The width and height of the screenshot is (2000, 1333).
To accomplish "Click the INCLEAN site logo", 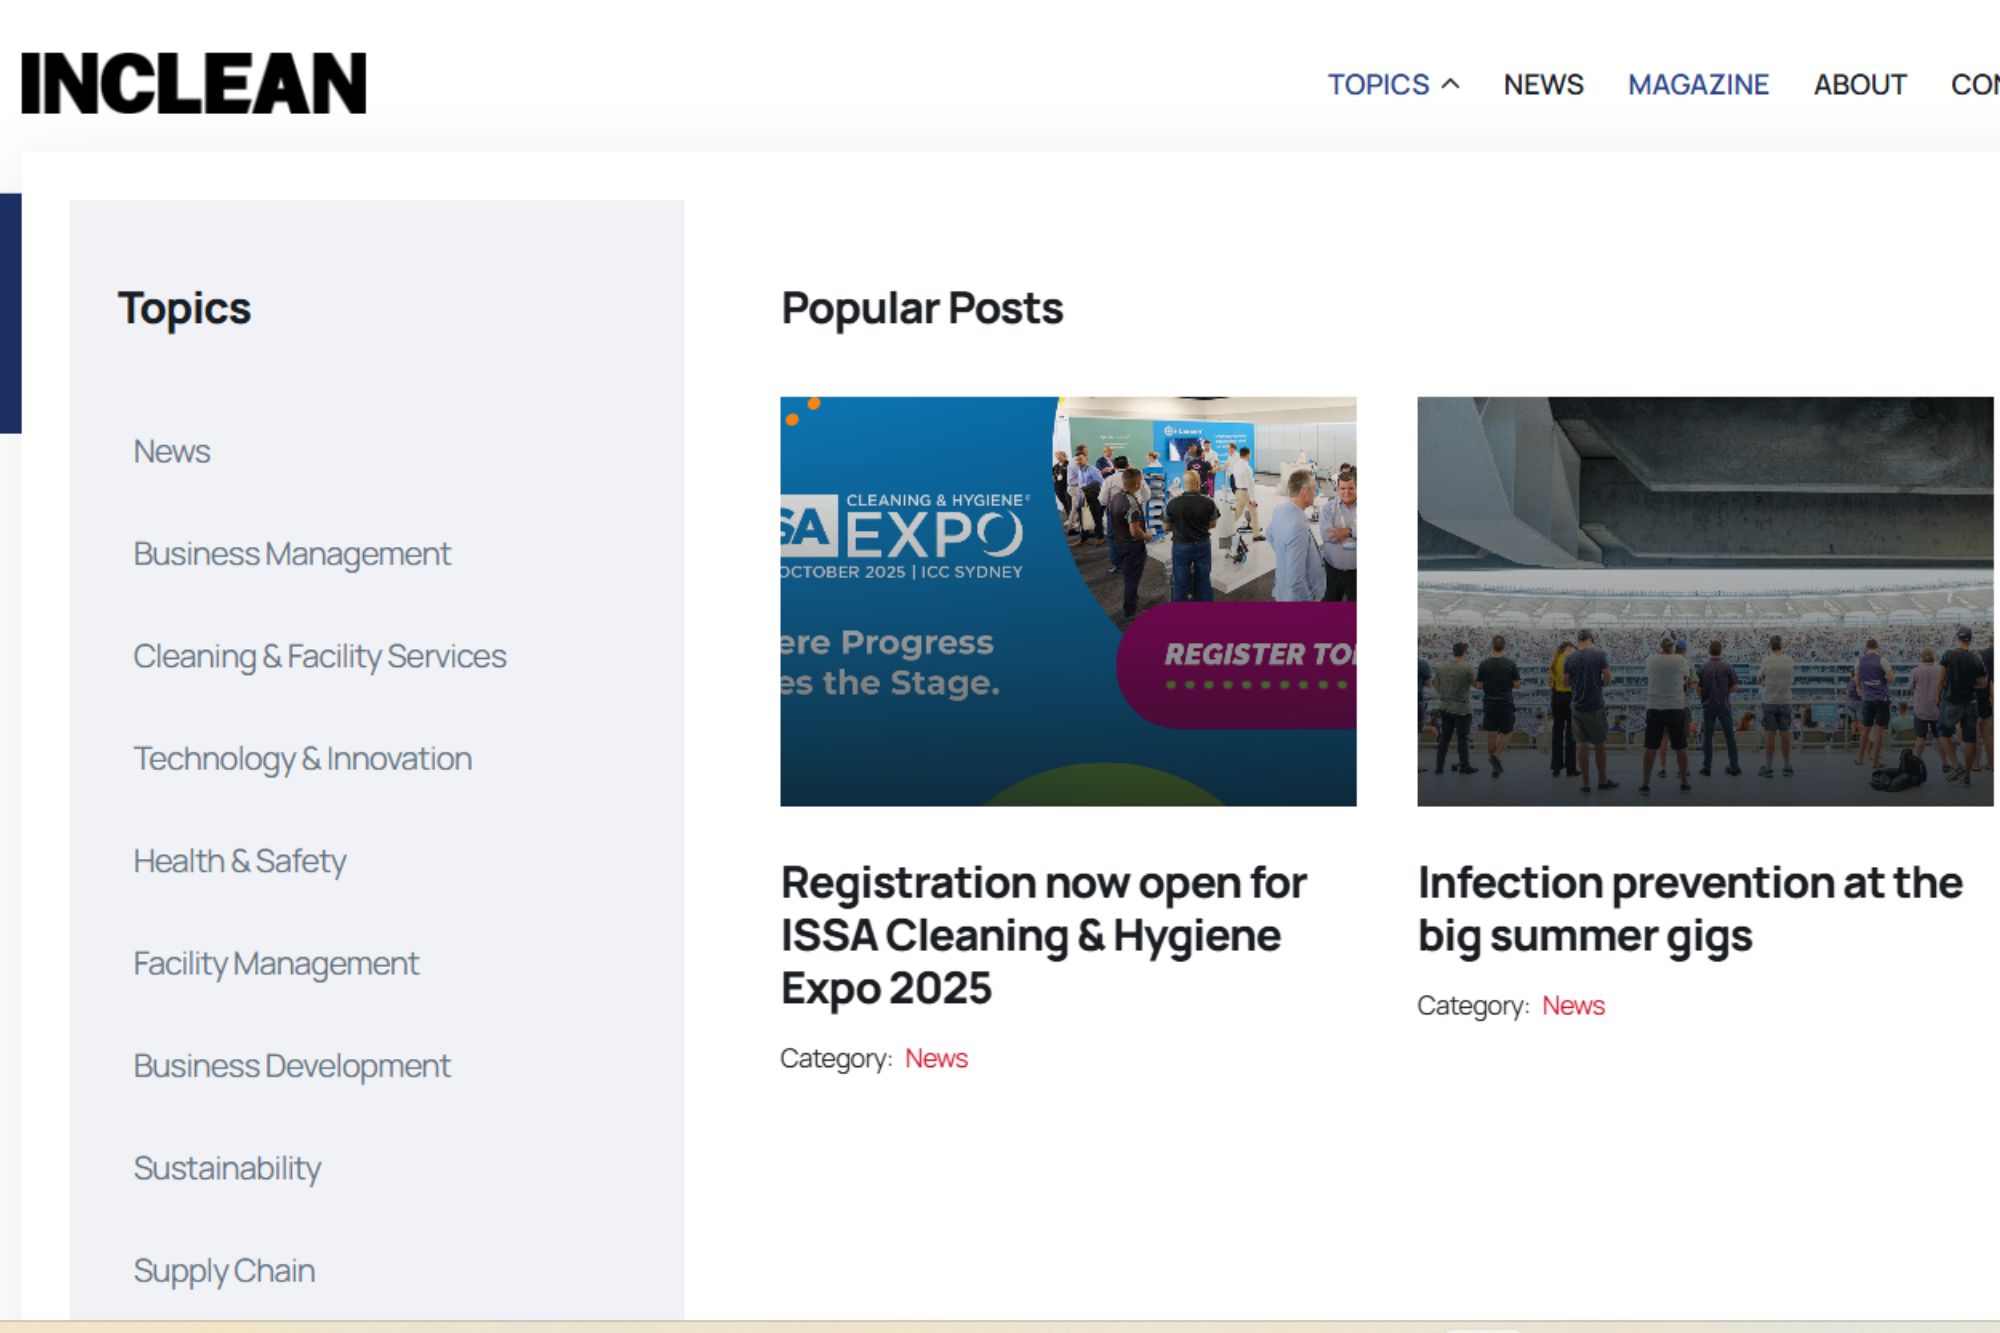I will (193, 84).
